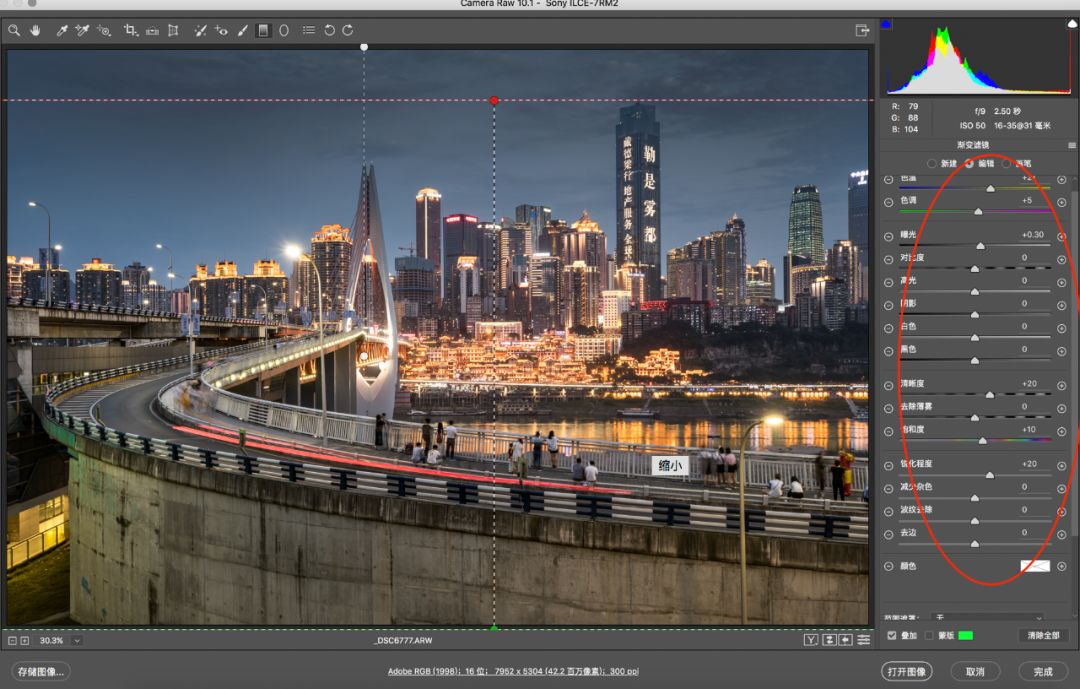This screenshot has width=1080, height=689.
Task: Select the Adjustment Brush tool
Action: (x=242, y=30)
